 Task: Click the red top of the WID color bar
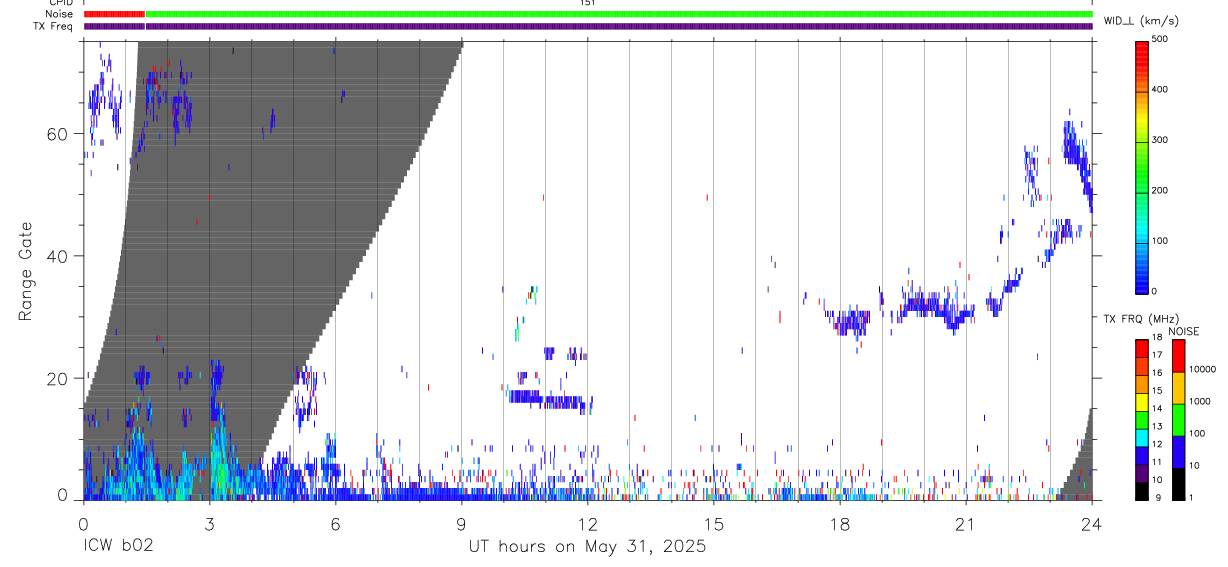(1141, 48)
